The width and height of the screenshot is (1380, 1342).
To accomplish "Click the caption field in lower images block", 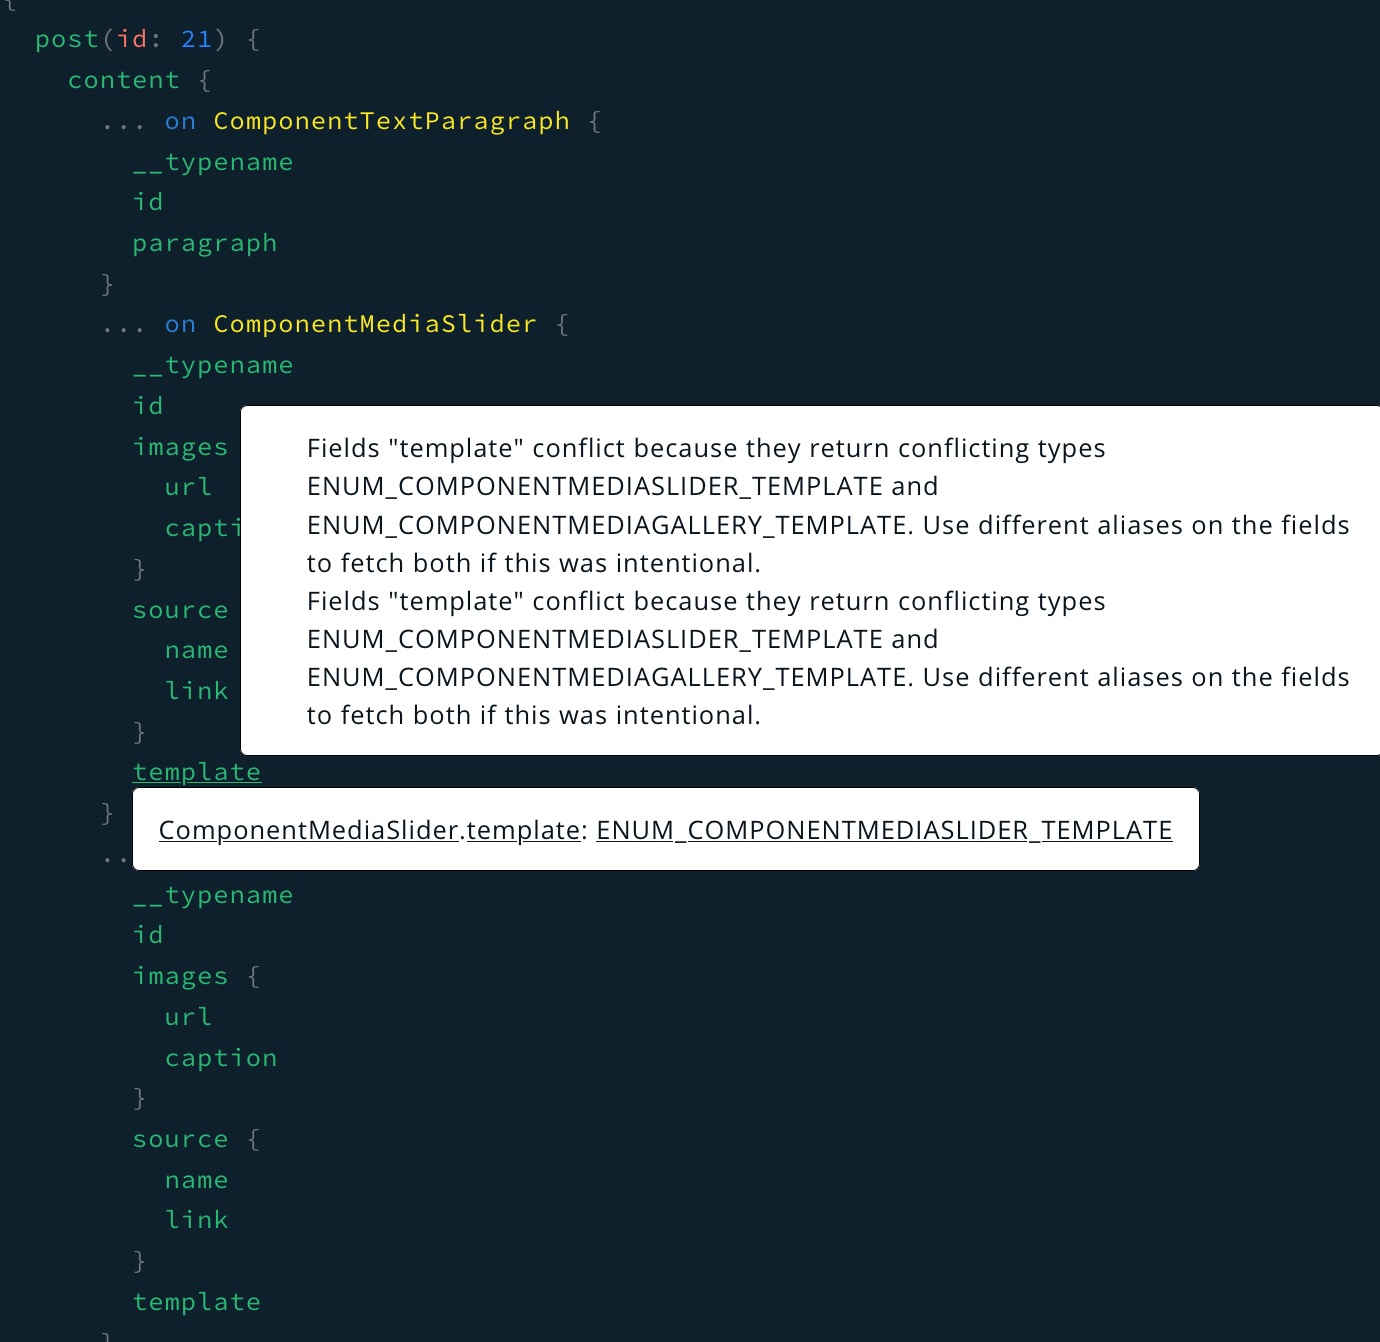I will [x=221, y=1057].
